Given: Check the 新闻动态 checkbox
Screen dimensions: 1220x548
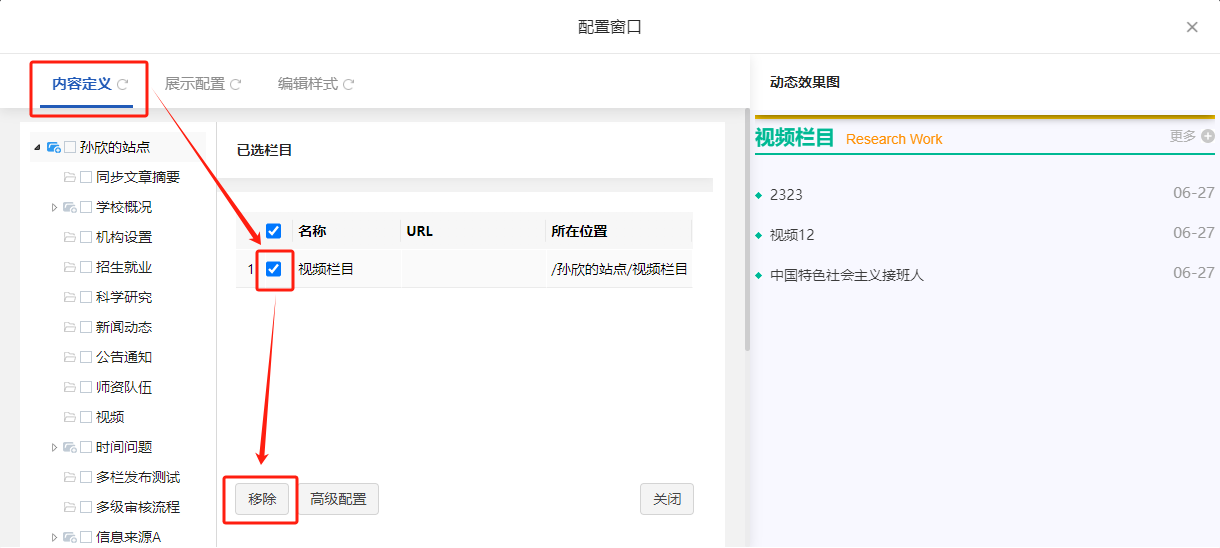Looking at the screenshot, I should [x=86, y=327].
